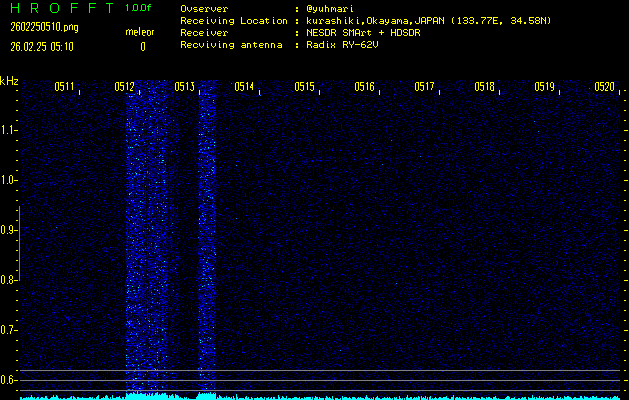The image size is (629, 400).
Task: Select the file name 2602250510.png
Action: point(44,27)
